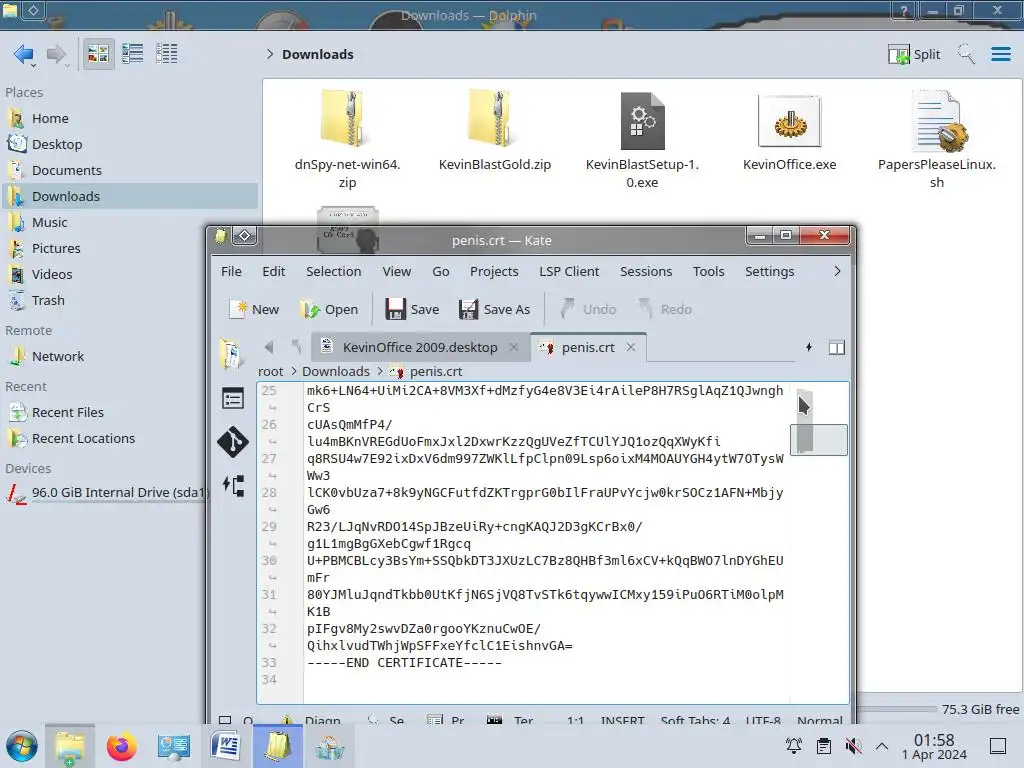Select KevinBlastSetup-1.0.exe file
Viewport: 1024px width, 768px height.
[642, 140]
